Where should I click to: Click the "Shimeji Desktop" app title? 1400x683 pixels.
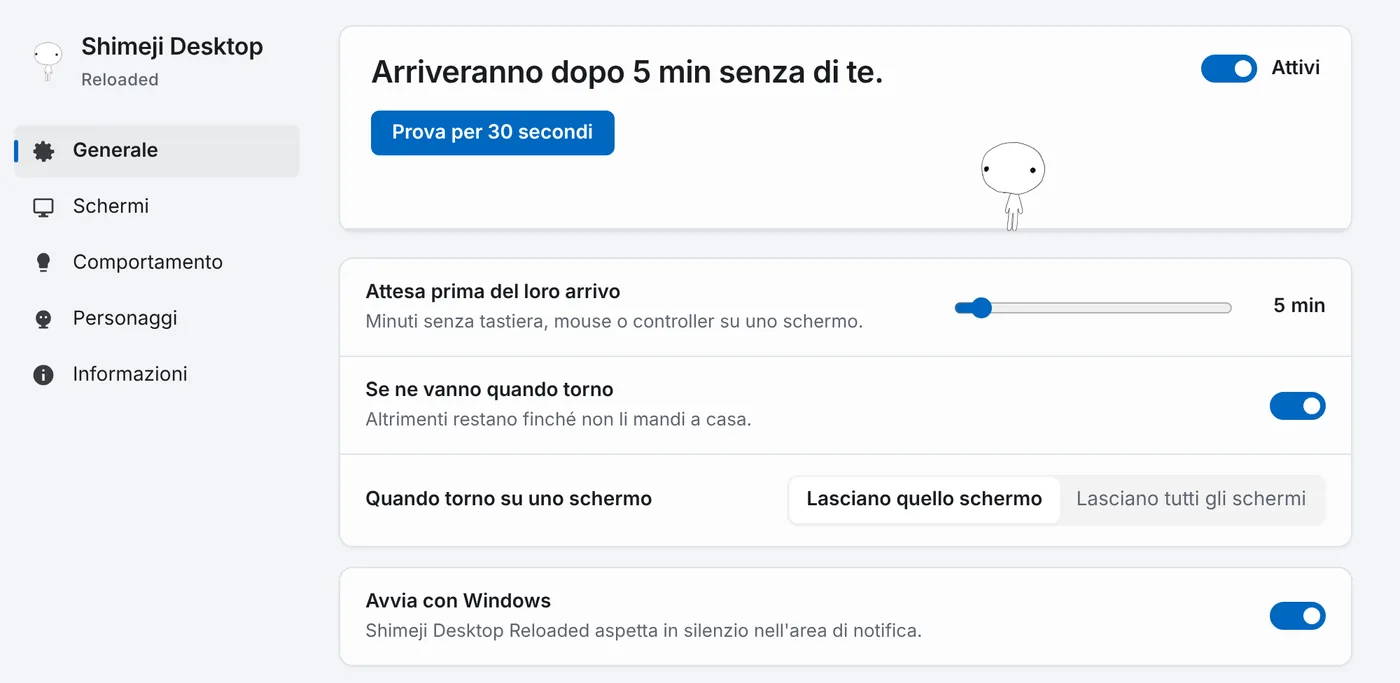tap(172, 47)
